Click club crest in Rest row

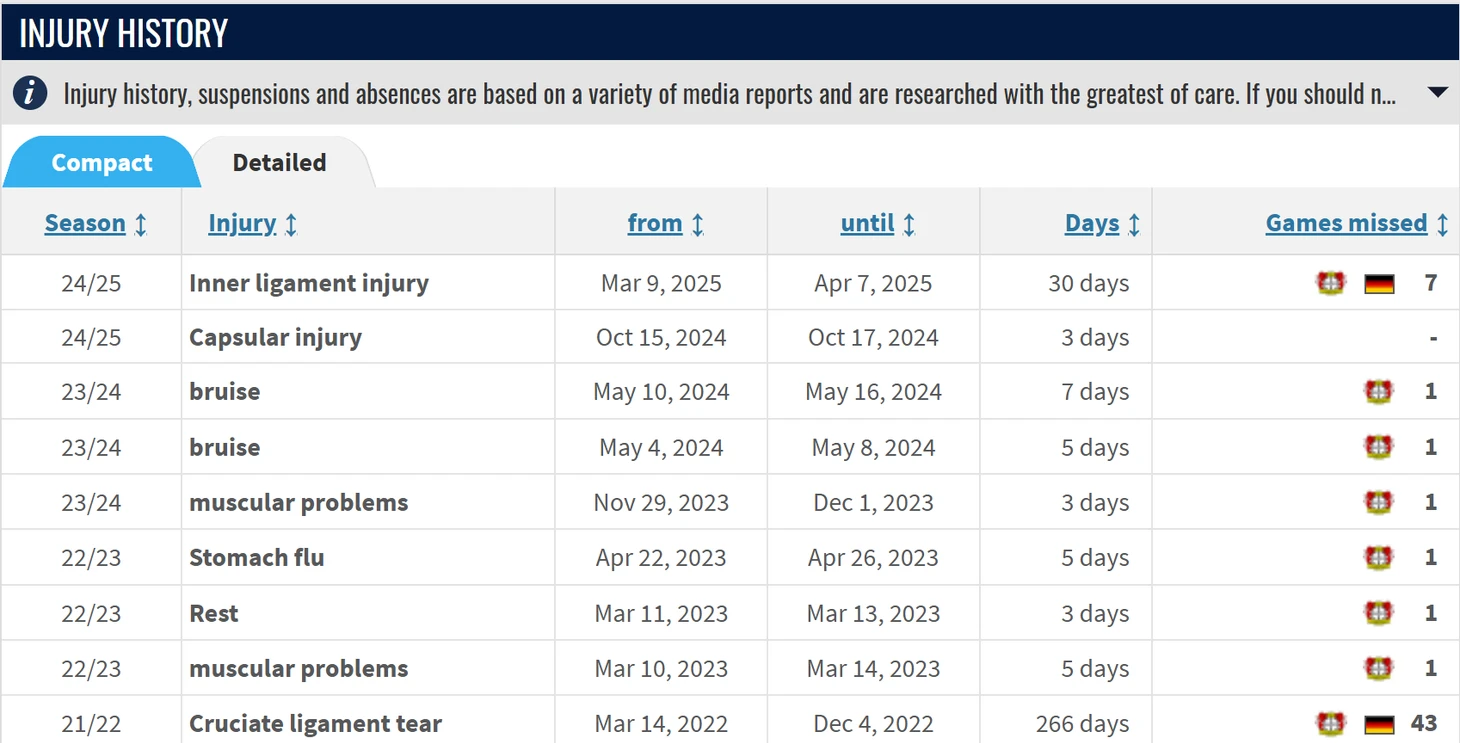pyautogui.click(x=1379, y=613)
